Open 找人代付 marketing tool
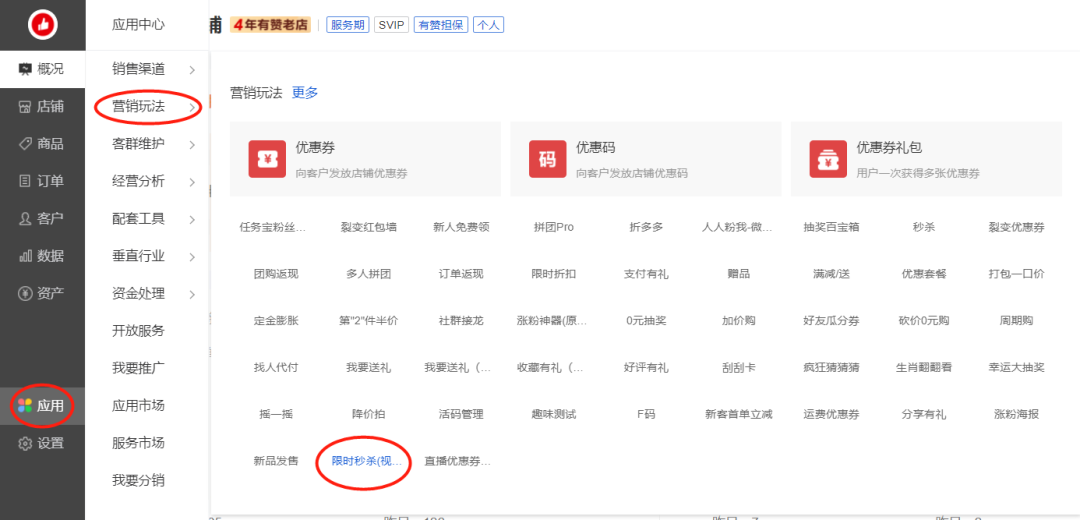This screenshot has width=1080, height=520. (x=276, y=368)
